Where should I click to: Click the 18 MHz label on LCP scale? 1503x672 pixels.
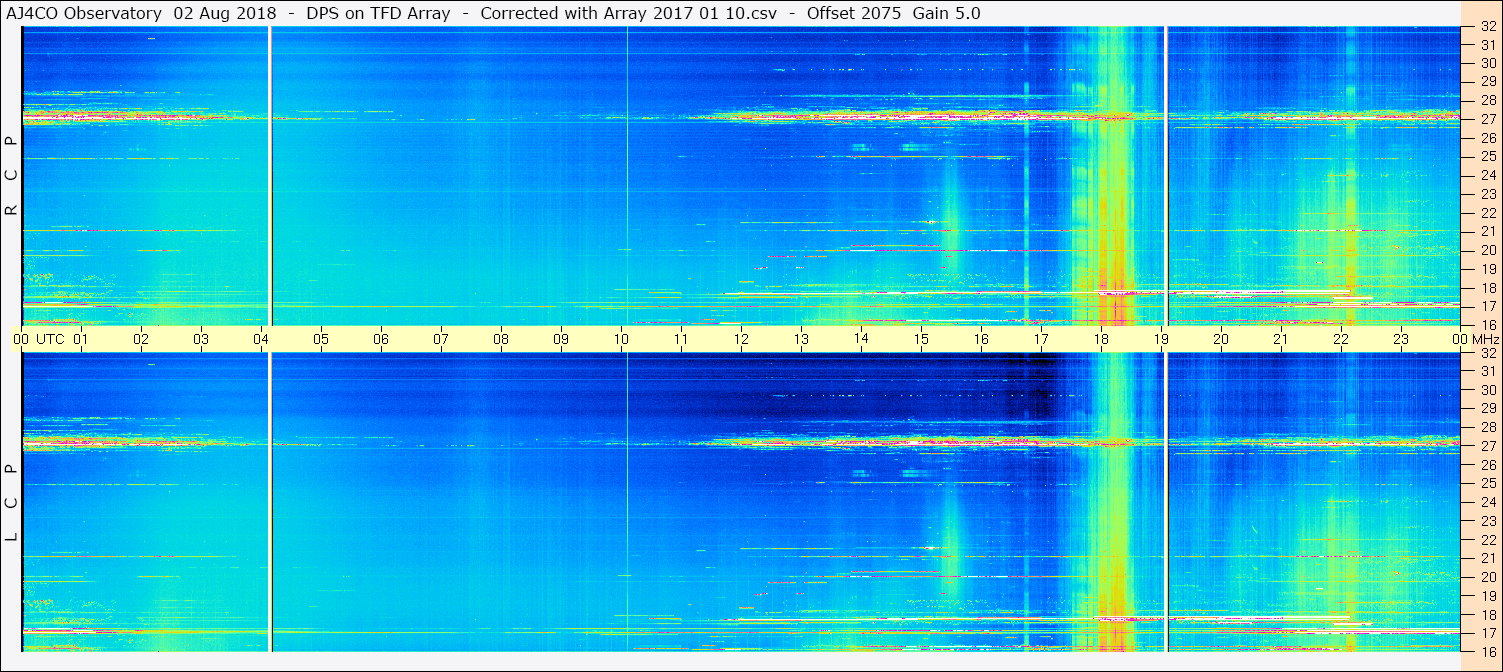(1488, 615)
